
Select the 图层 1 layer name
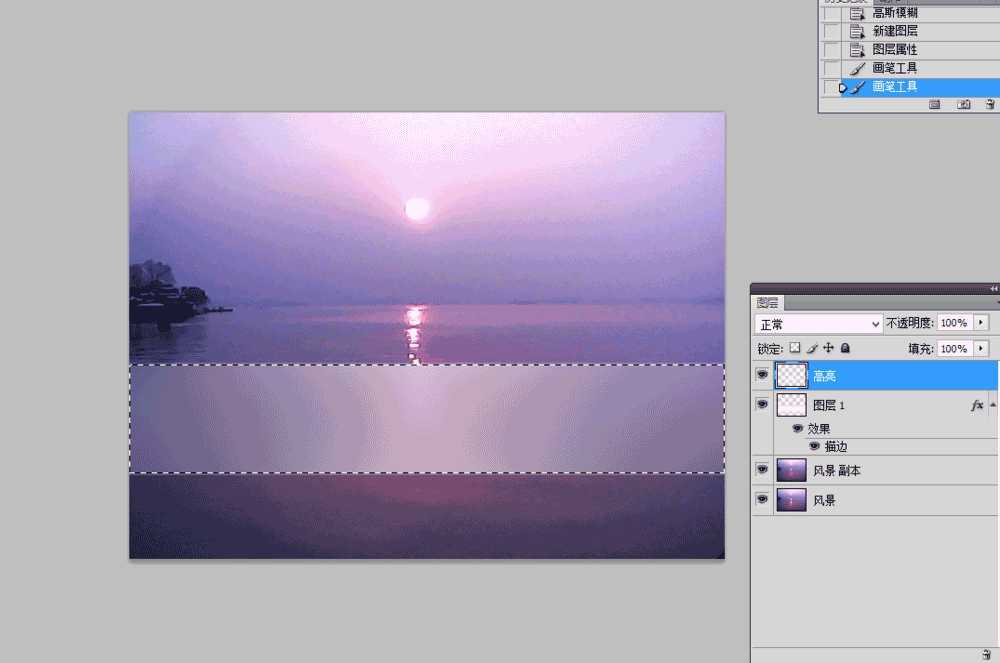click(x=828, y=405)
